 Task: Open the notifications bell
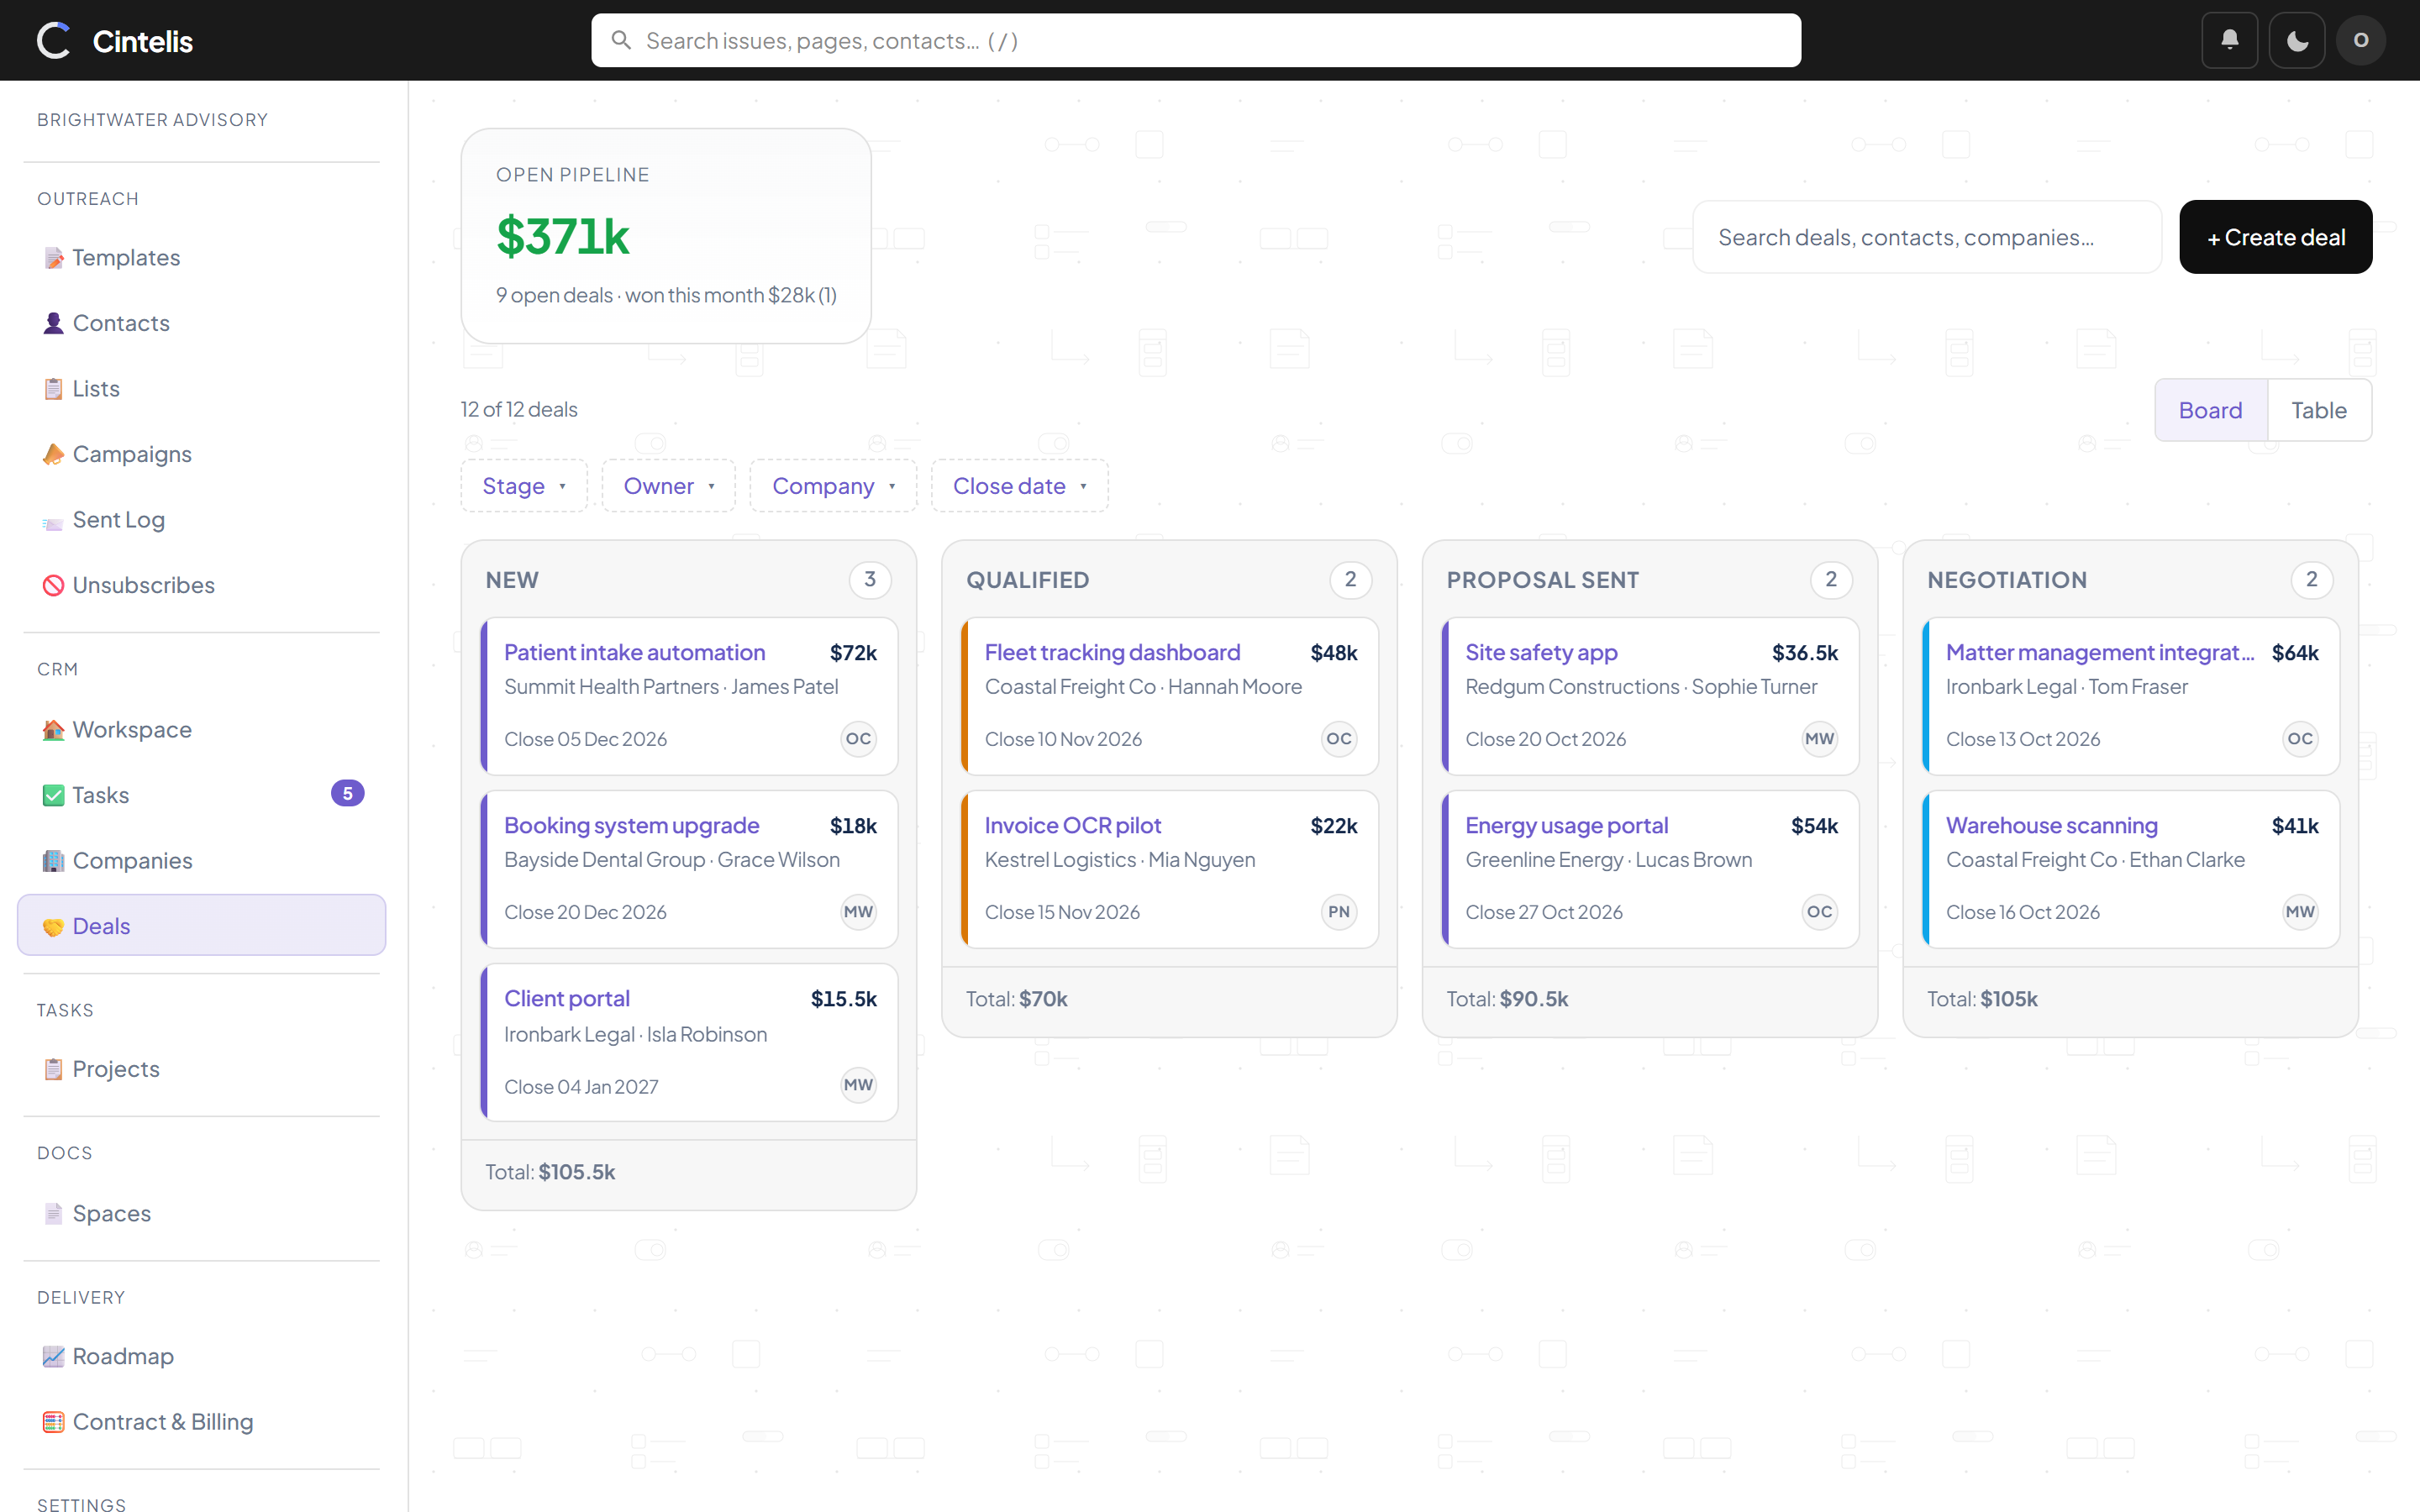2229,40
